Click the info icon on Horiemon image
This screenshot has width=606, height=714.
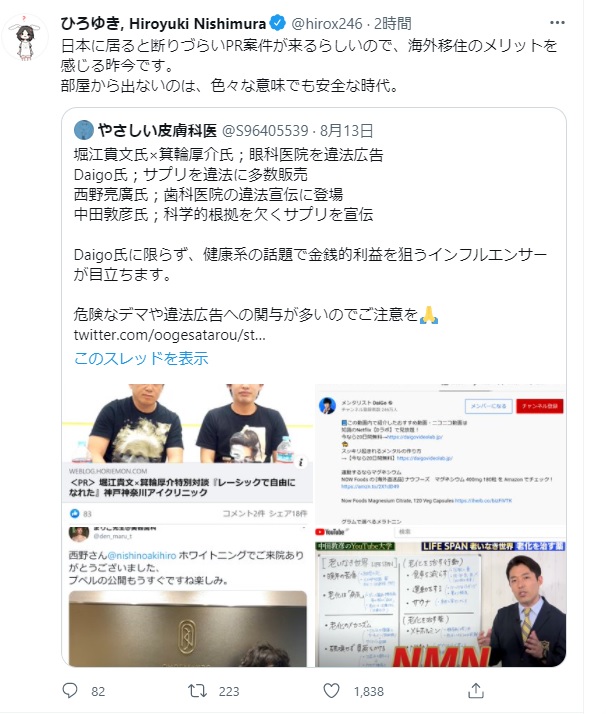pyautogui.click(x=301, y=462)
